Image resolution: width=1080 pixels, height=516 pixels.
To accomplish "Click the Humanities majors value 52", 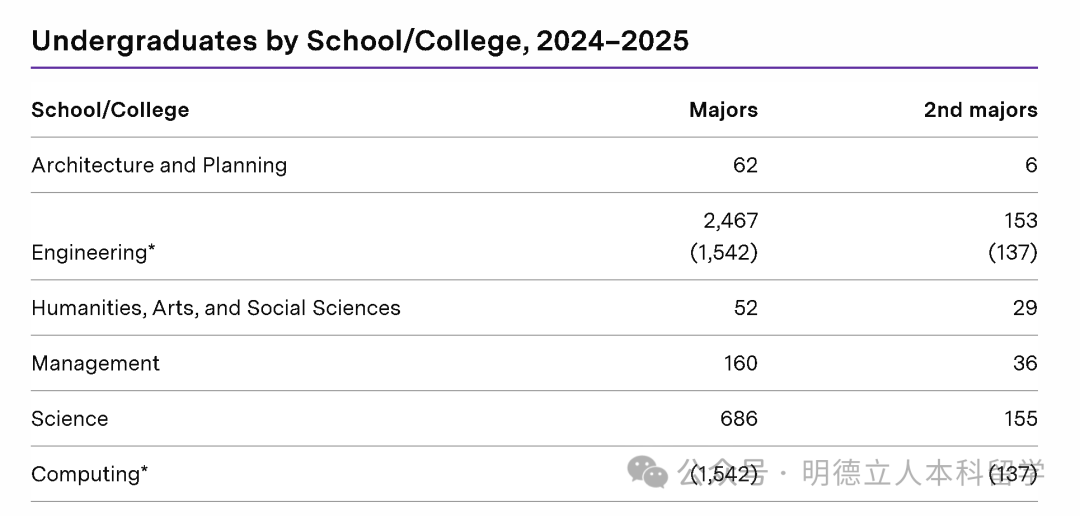I will [x=745, y=308].
